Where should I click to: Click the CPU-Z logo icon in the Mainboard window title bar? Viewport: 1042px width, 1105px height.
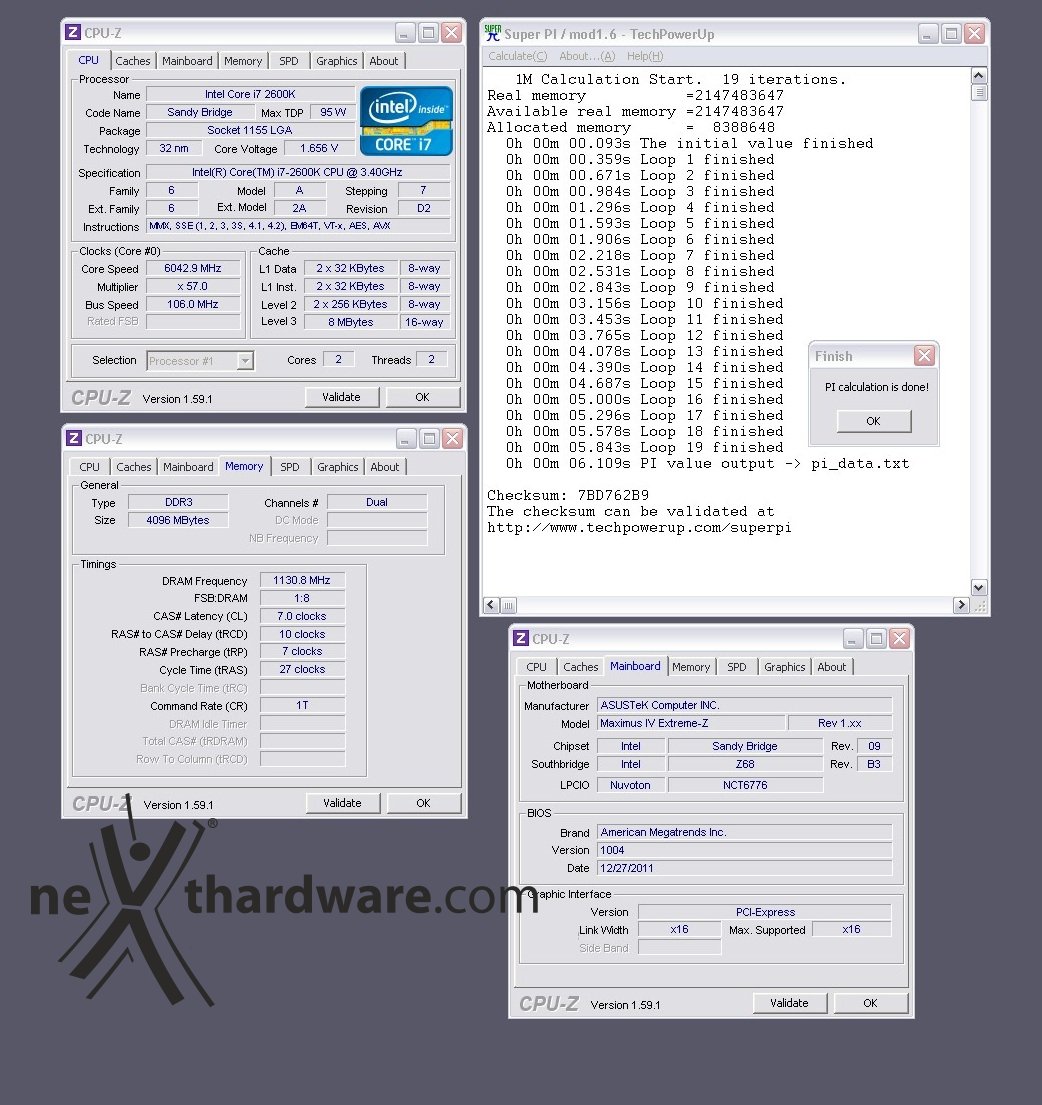tap(521, 638)
